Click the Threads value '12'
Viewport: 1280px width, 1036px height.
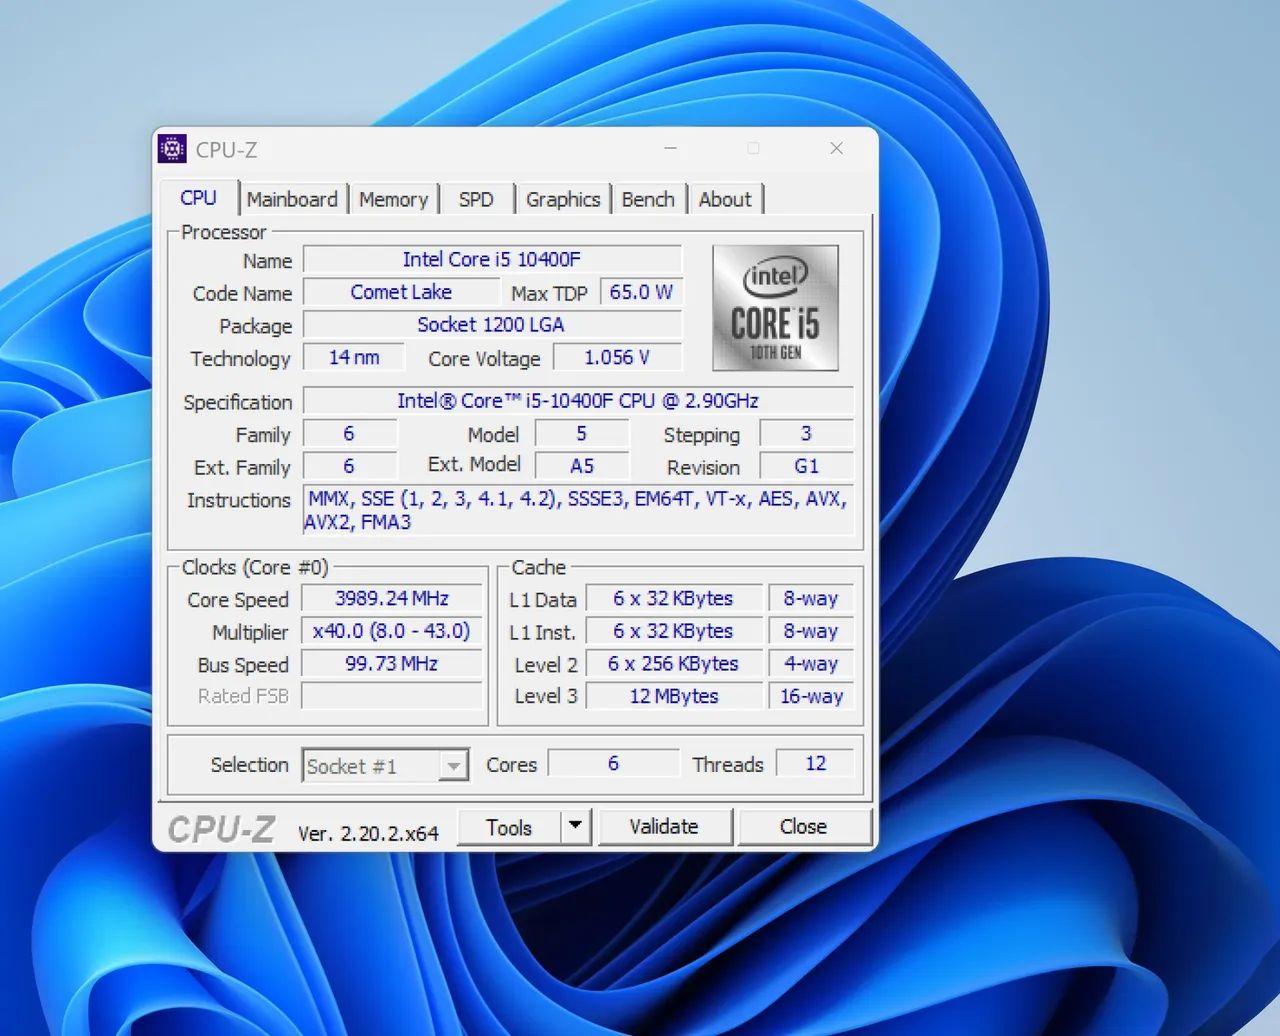pos(815,763)
